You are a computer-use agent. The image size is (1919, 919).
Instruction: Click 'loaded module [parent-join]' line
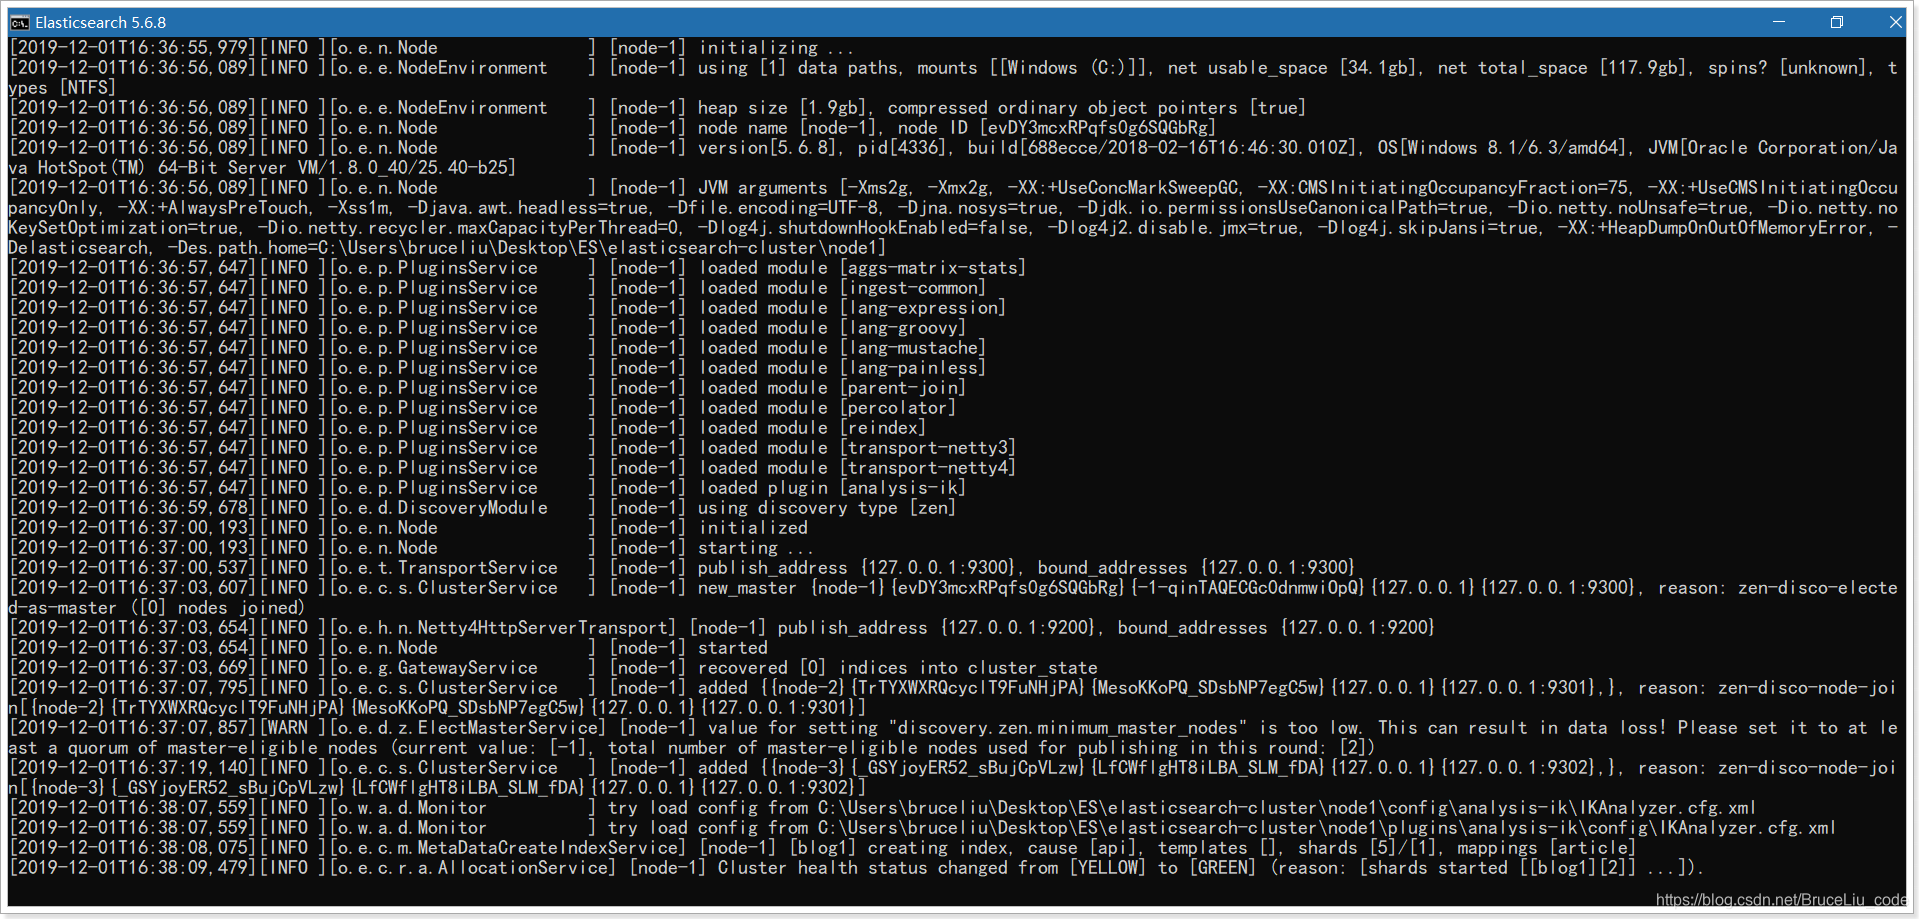pos(832,388)
